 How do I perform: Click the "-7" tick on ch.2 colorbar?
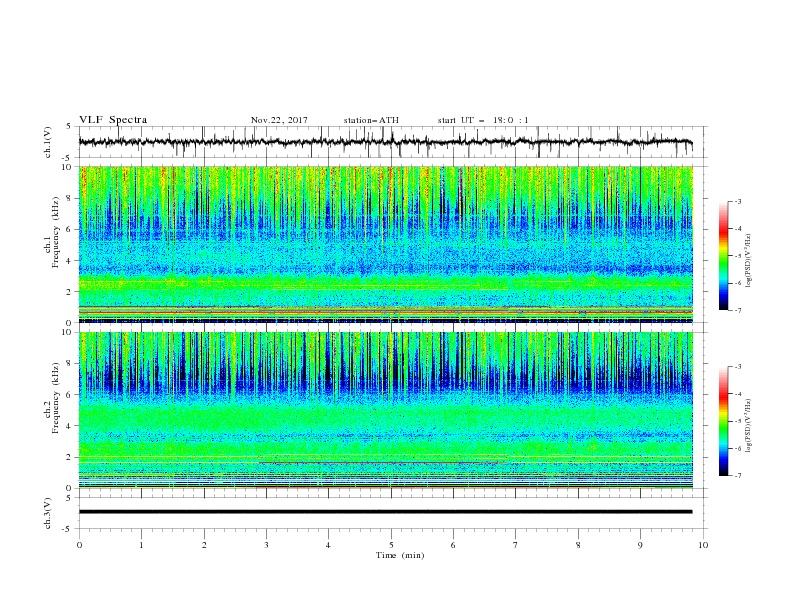point(738,476)
